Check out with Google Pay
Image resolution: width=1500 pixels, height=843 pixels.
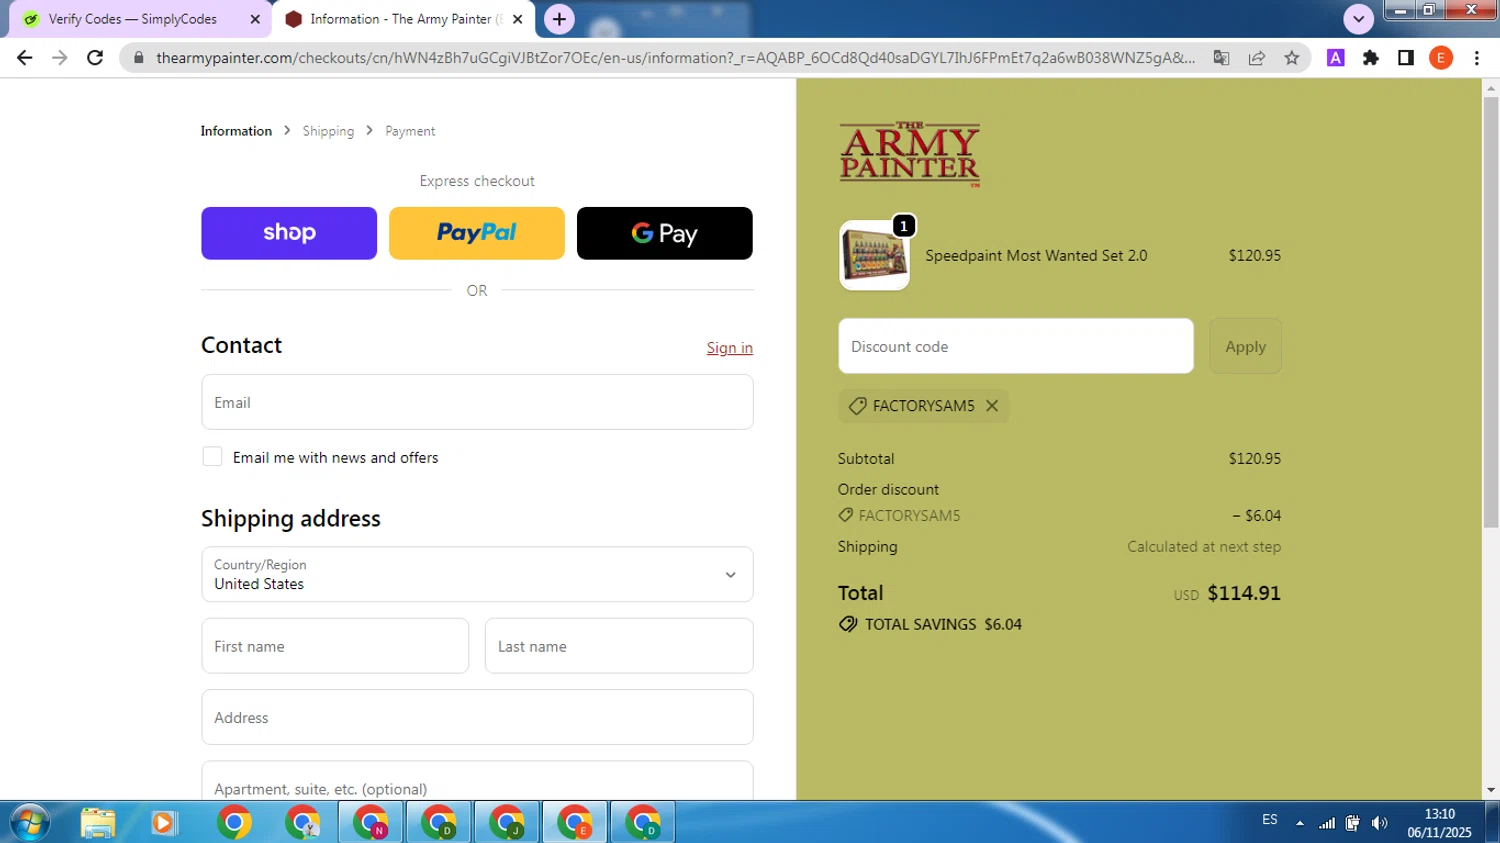click(x=665, y=233)
